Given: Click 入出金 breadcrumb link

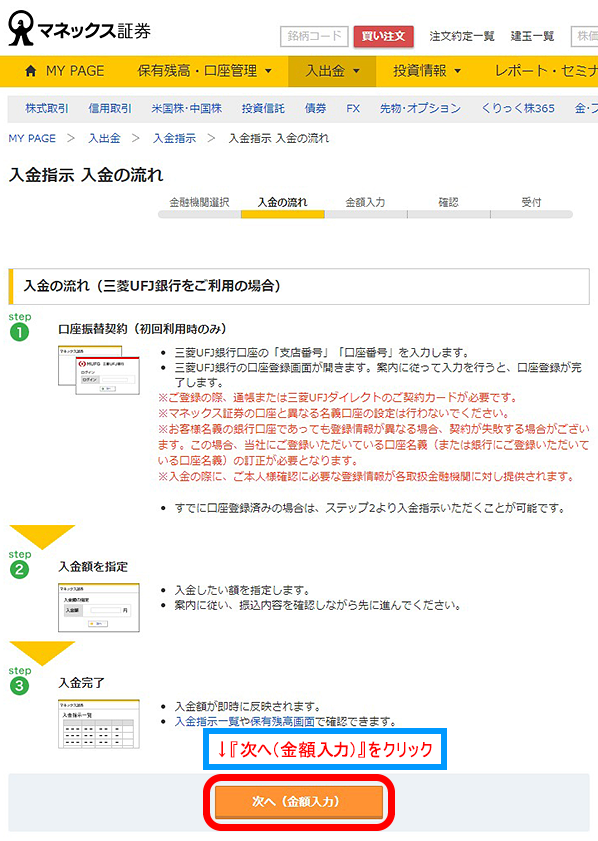Looking at the screenshot, I should click(x=104, y=138).
